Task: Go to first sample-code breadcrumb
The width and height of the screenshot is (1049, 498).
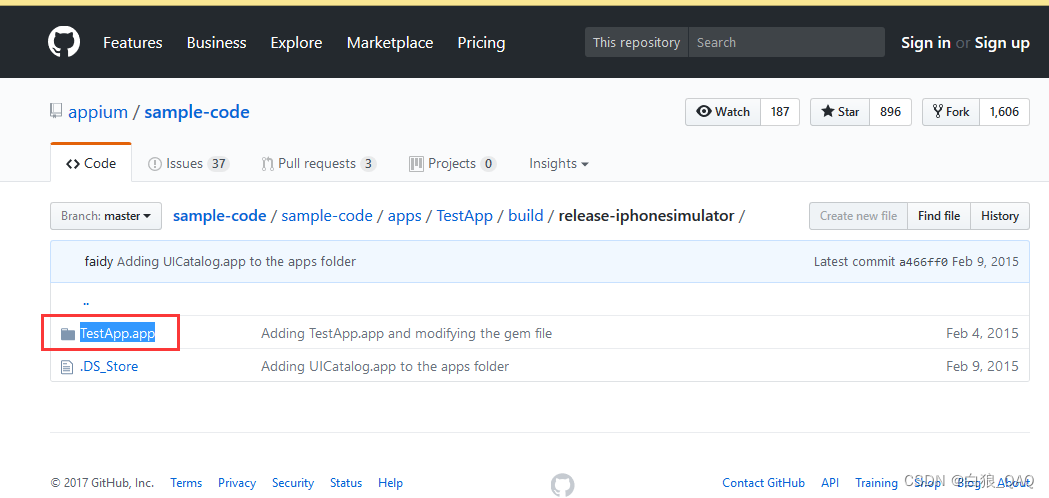Action: [x=219, y=216]
